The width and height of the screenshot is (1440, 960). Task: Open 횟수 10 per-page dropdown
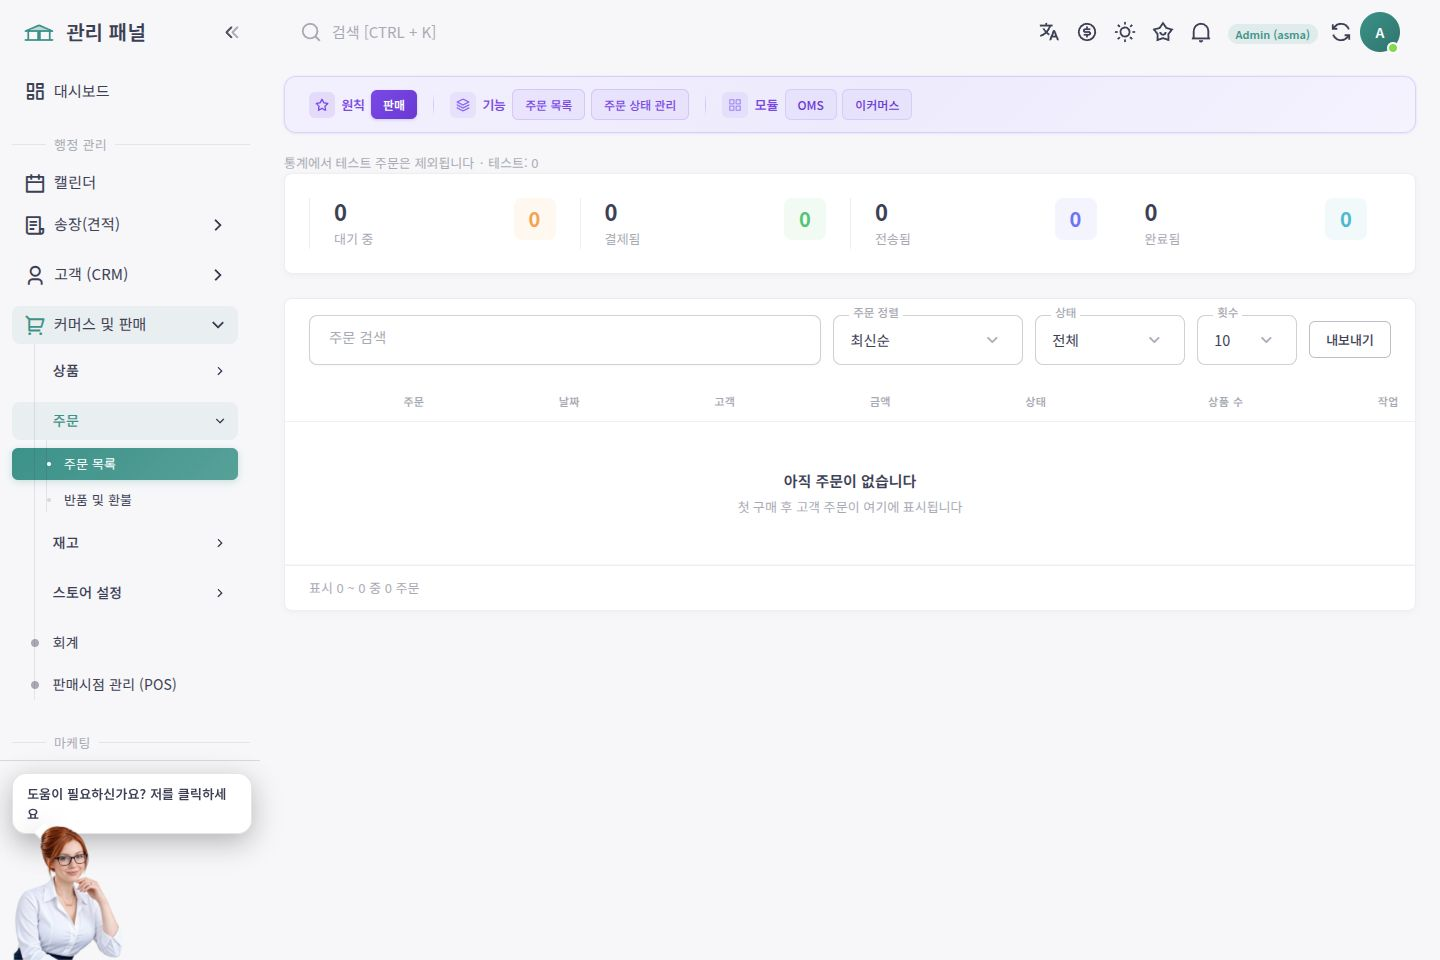1246,340
